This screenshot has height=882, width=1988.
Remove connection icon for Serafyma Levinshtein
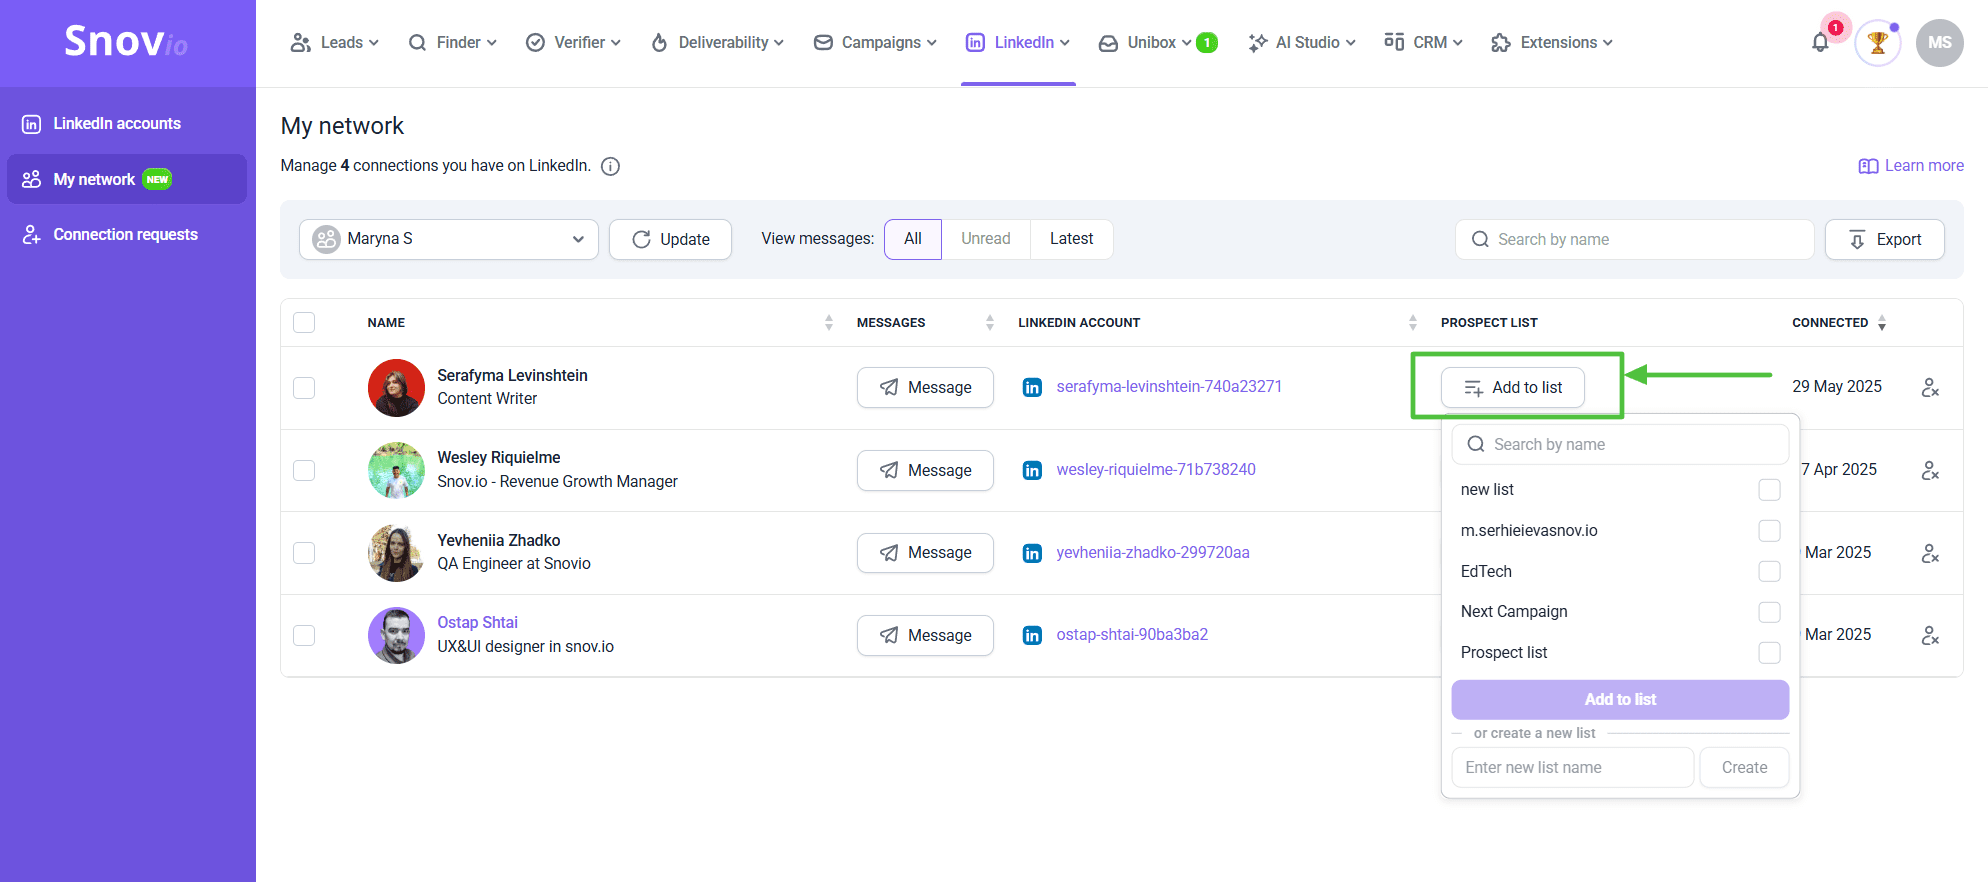tap(1930, 388)
